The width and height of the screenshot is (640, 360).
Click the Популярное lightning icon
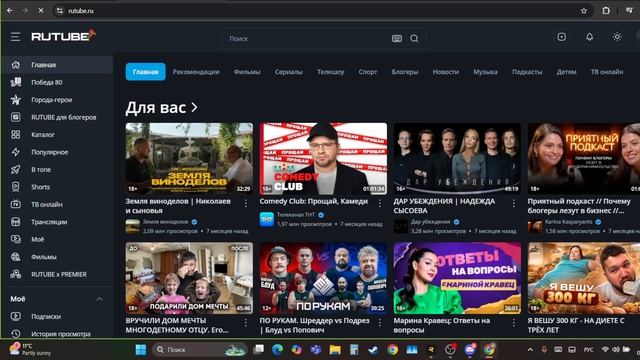pyautogui.click(x=16, y=152)
